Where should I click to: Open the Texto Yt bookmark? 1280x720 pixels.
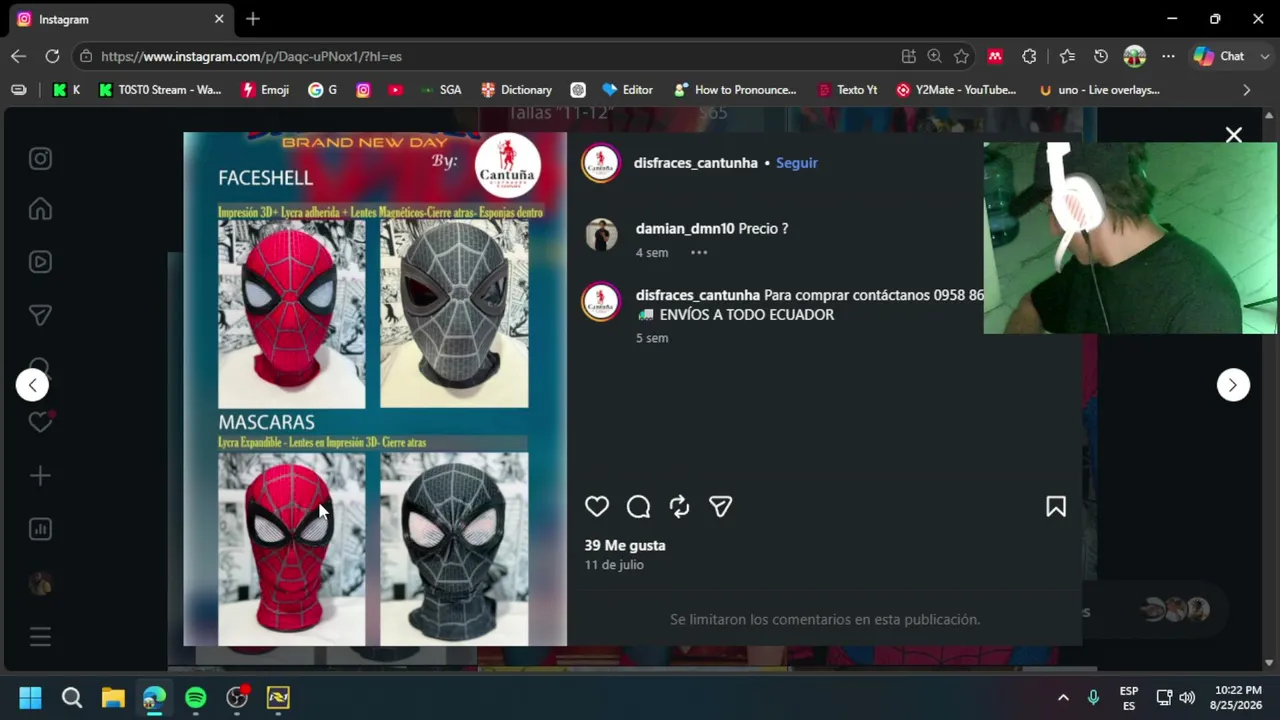pos(846,90)
